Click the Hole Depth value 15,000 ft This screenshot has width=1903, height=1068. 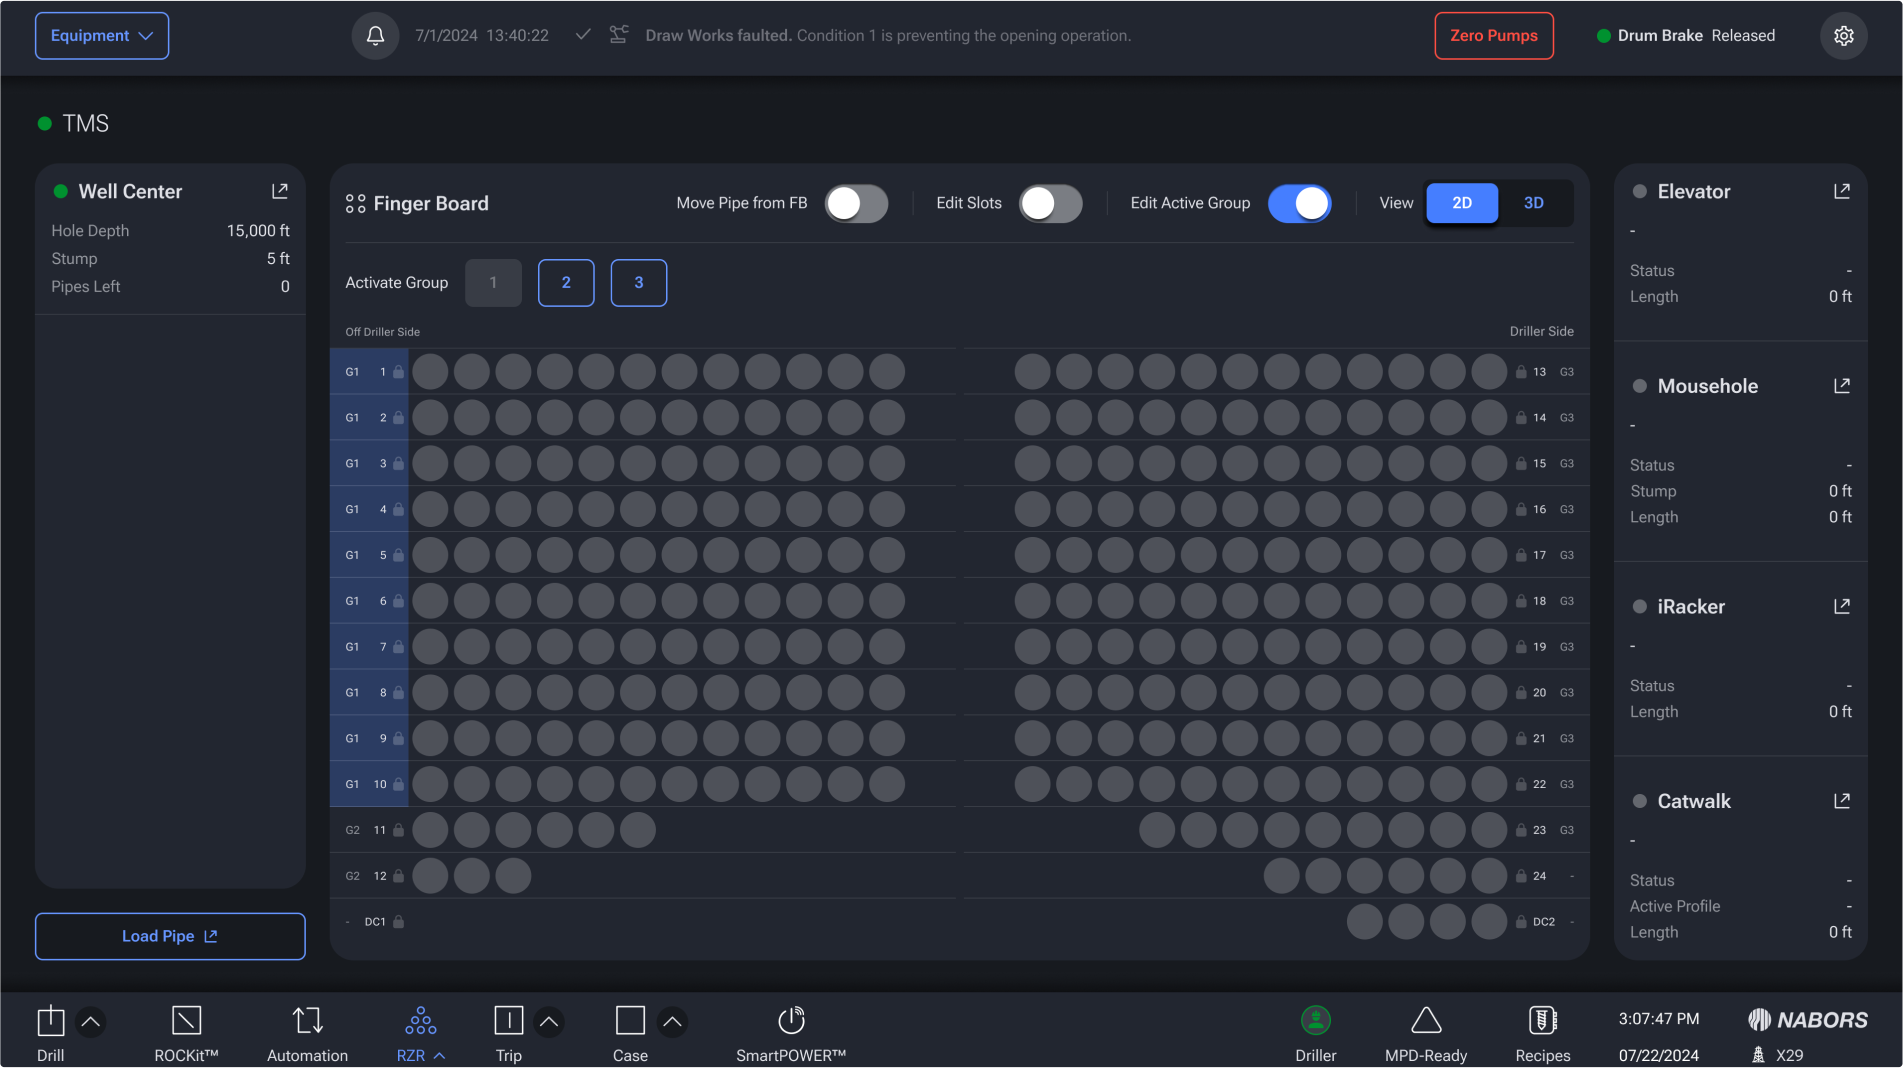coord(258,231)
